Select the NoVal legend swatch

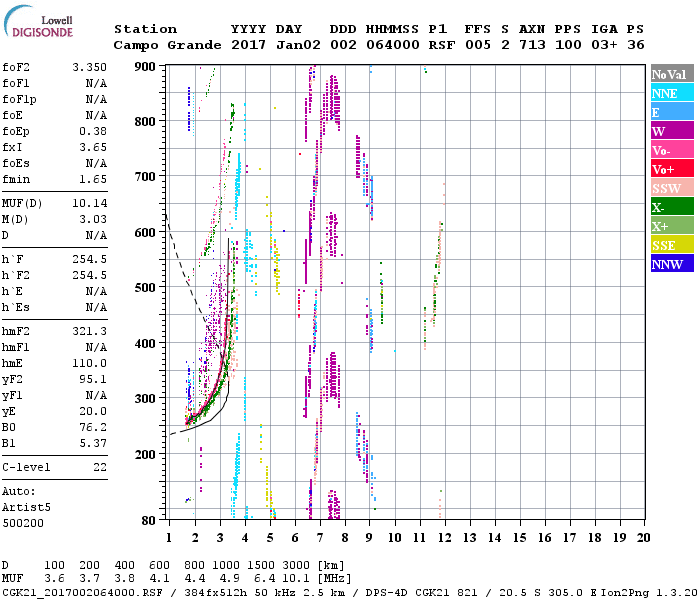coord(671,74)
